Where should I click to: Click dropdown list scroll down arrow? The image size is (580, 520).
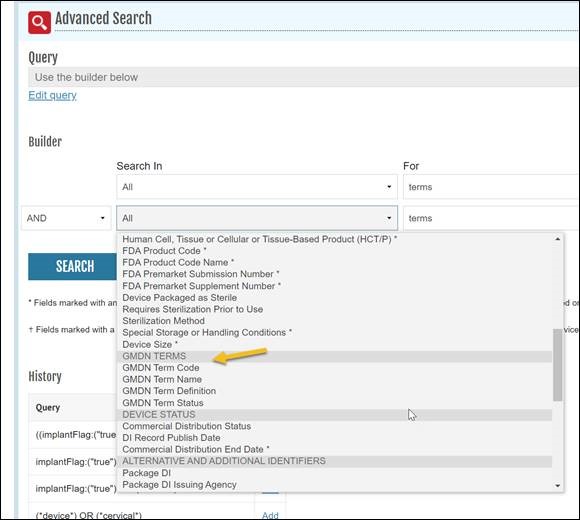click(x=557, y=486)
